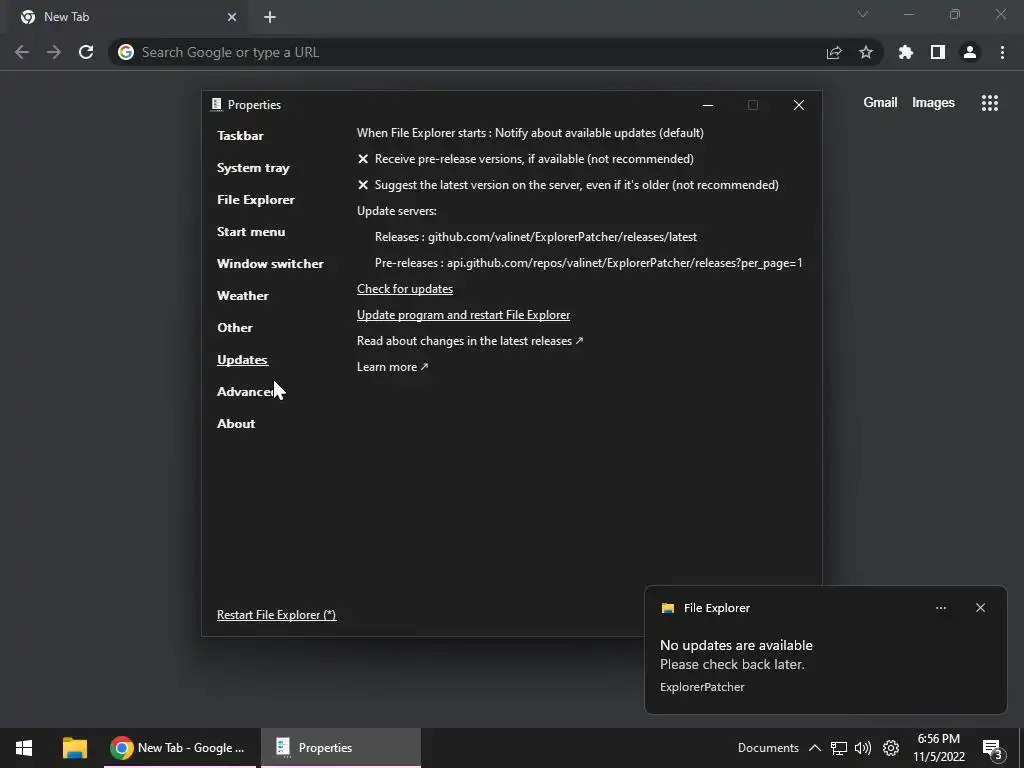The width and height of the screenshot is (1024, 768).
Task: Open the File Explorer section
Action: [x=255, y=200]
